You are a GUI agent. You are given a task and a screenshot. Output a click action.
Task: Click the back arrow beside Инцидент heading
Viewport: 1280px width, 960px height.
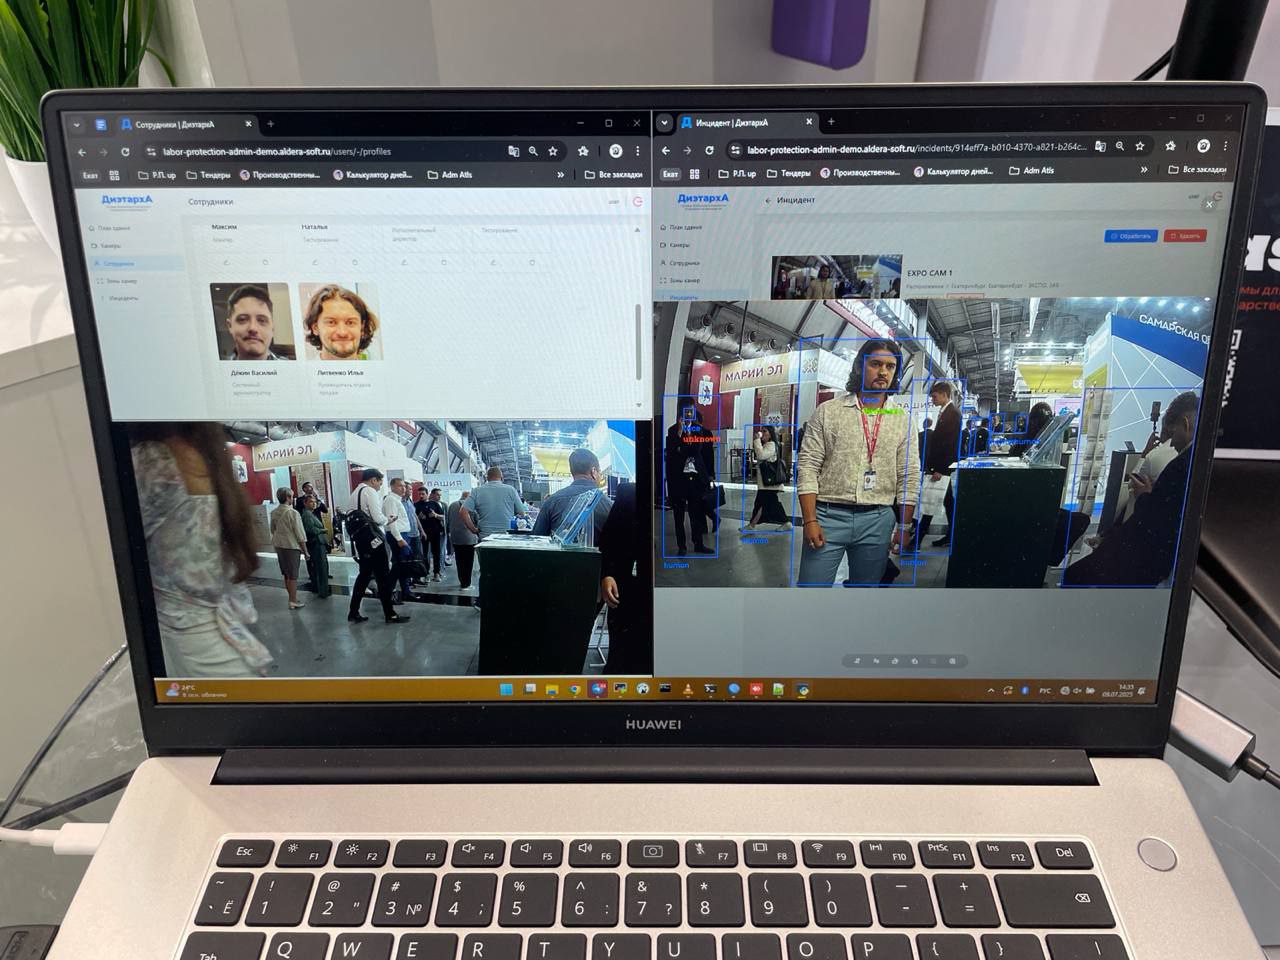[768, 201]
